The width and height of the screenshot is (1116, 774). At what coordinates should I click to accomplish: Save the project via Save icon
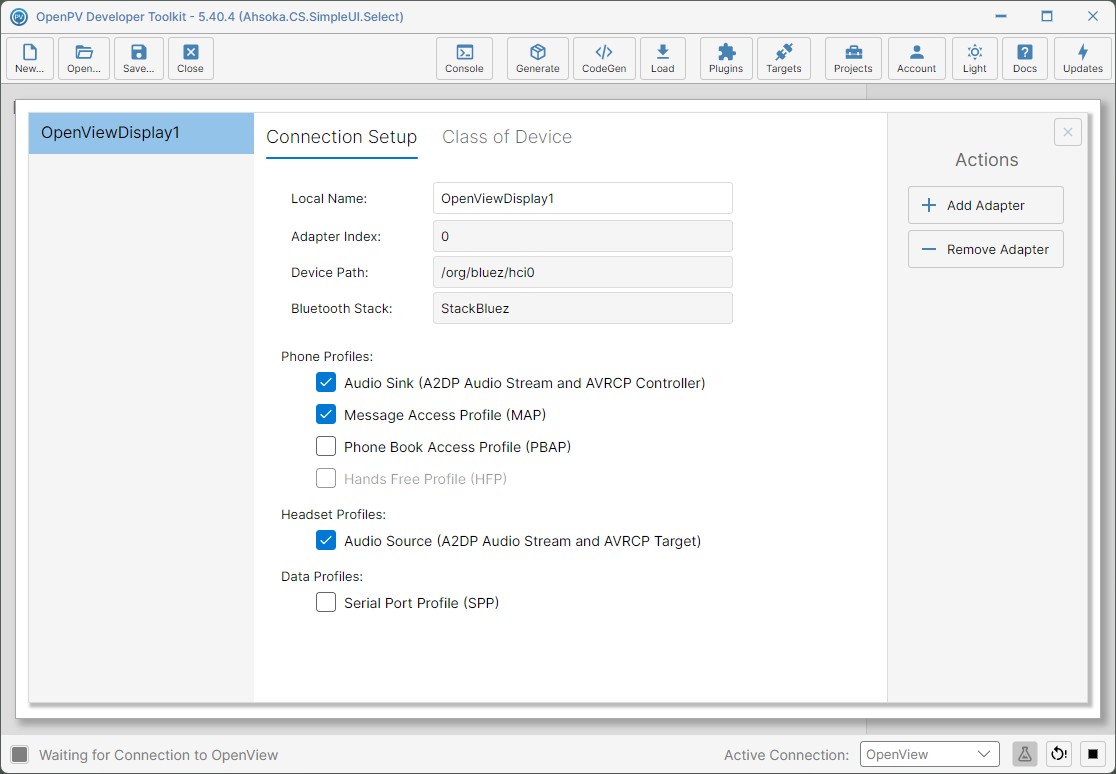tap(139, 58)
